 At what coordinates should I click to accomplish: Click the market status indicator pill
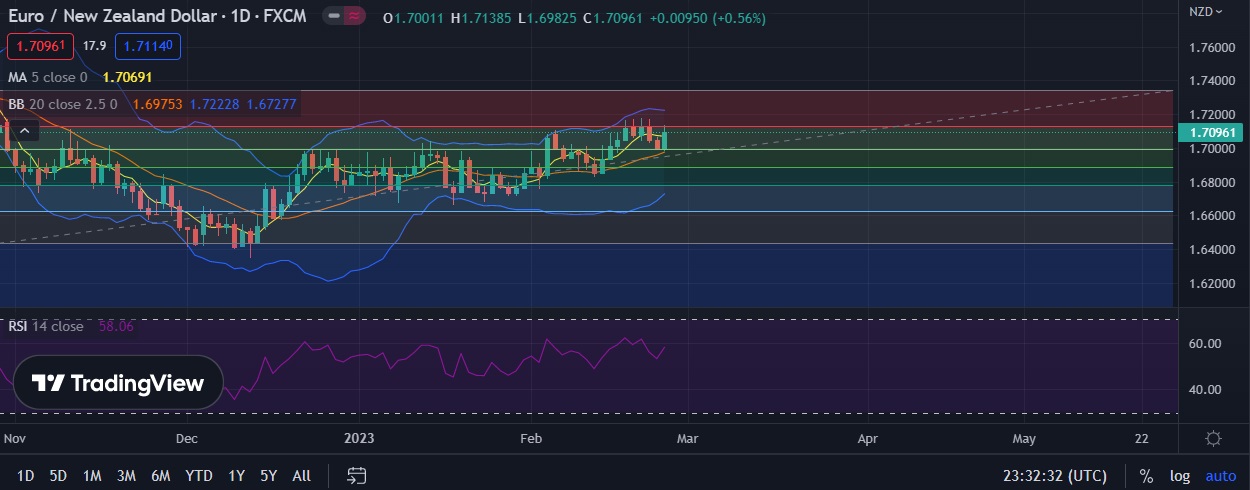[345, 18]
